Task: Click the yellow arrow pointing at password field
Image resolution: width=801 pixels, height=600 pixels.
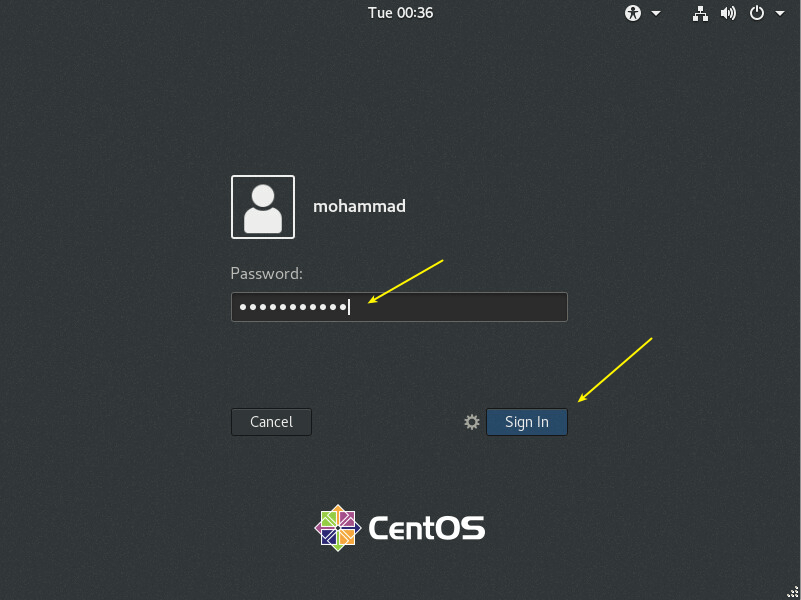Action: (x=406, y=280)
